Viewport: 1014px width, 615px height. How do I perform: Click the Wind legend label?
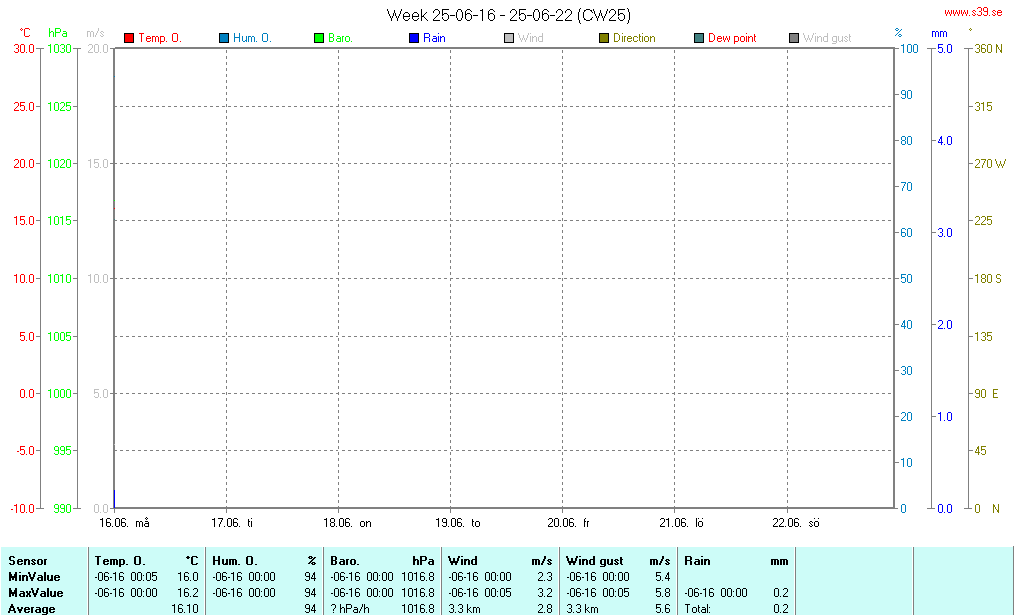(530, 38)
